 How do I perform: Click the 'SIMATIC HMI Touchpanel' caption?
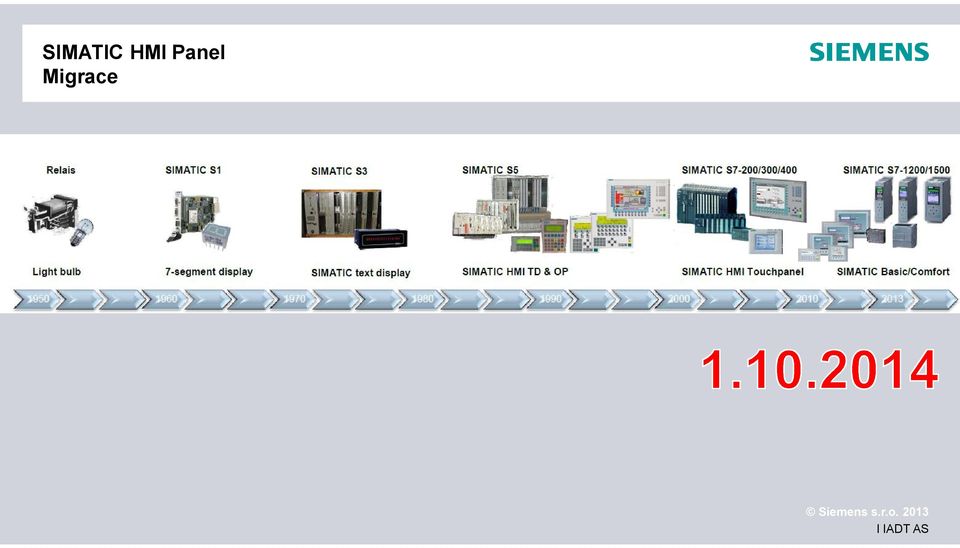(743, 272)
